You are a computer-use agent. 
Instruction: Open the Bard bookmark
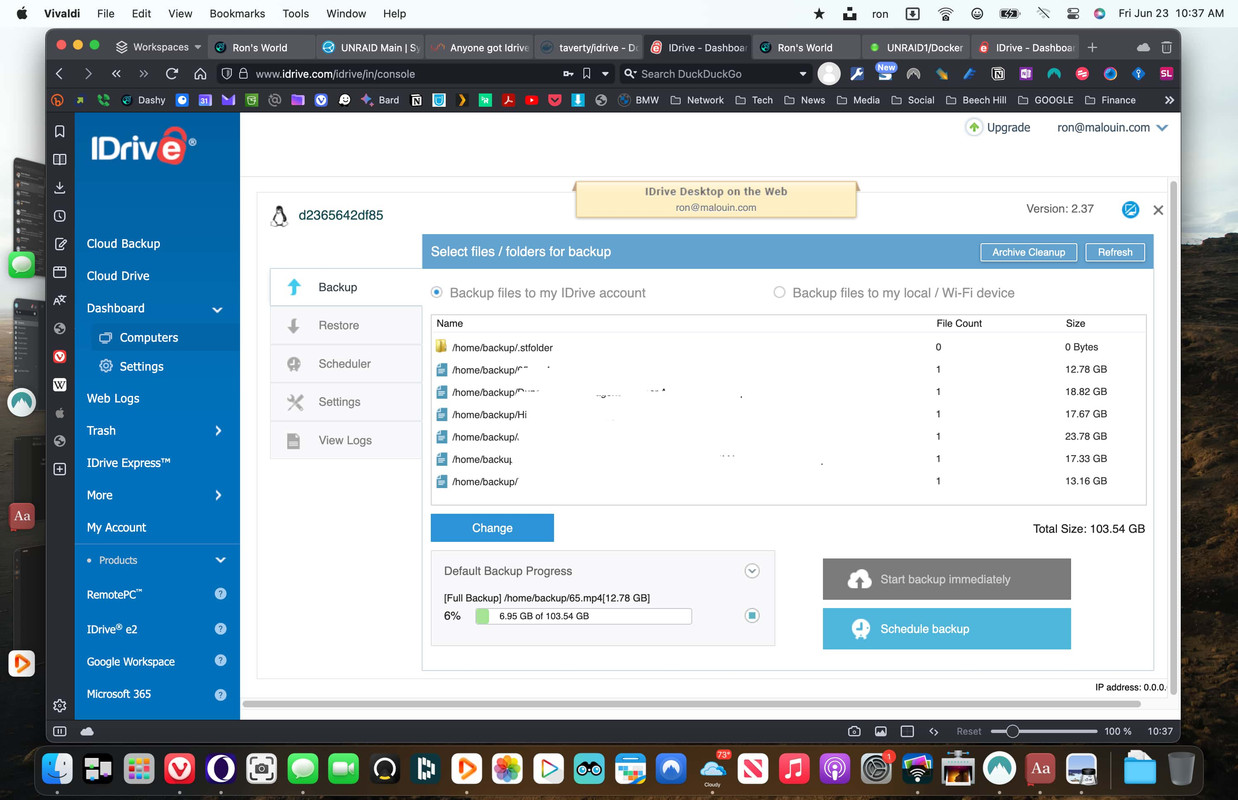(380, 100)
